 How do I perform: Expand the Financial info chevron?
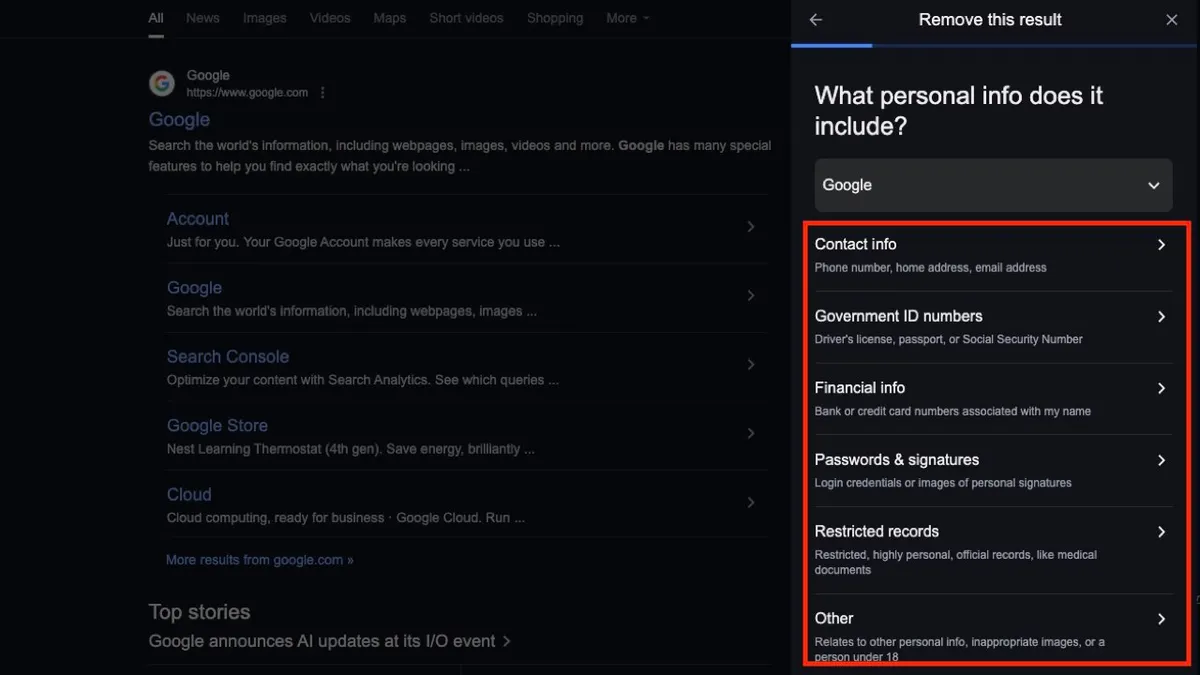(x=1161, y=388)
